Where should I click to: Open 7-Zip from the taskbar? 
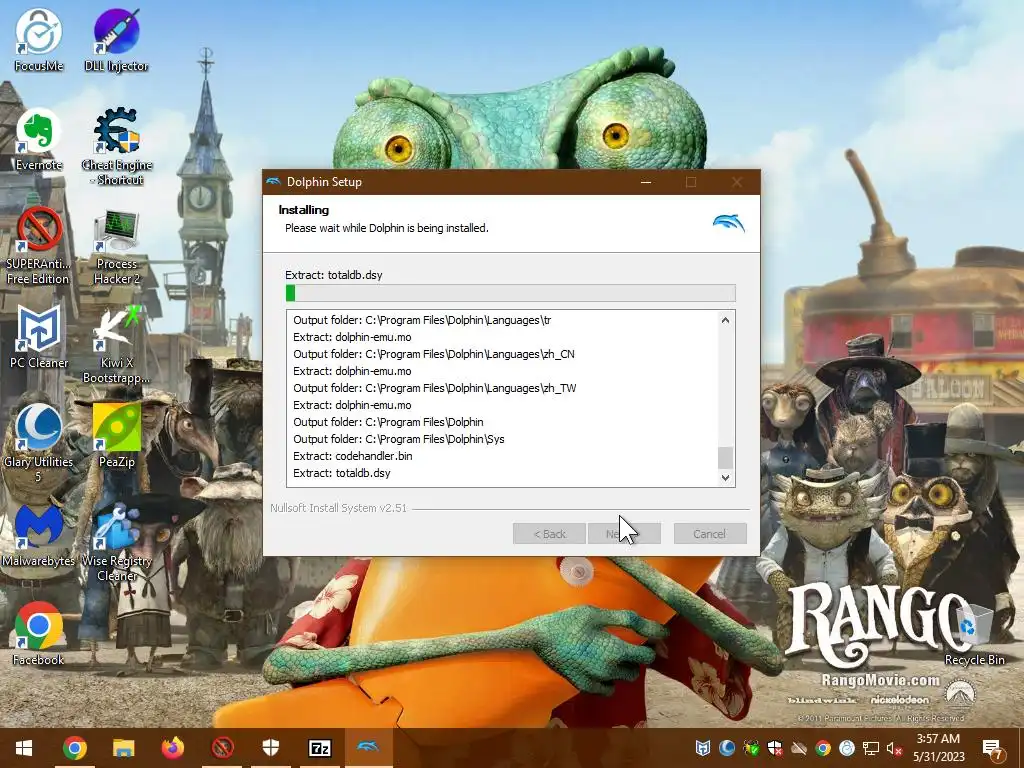[320, 748]
